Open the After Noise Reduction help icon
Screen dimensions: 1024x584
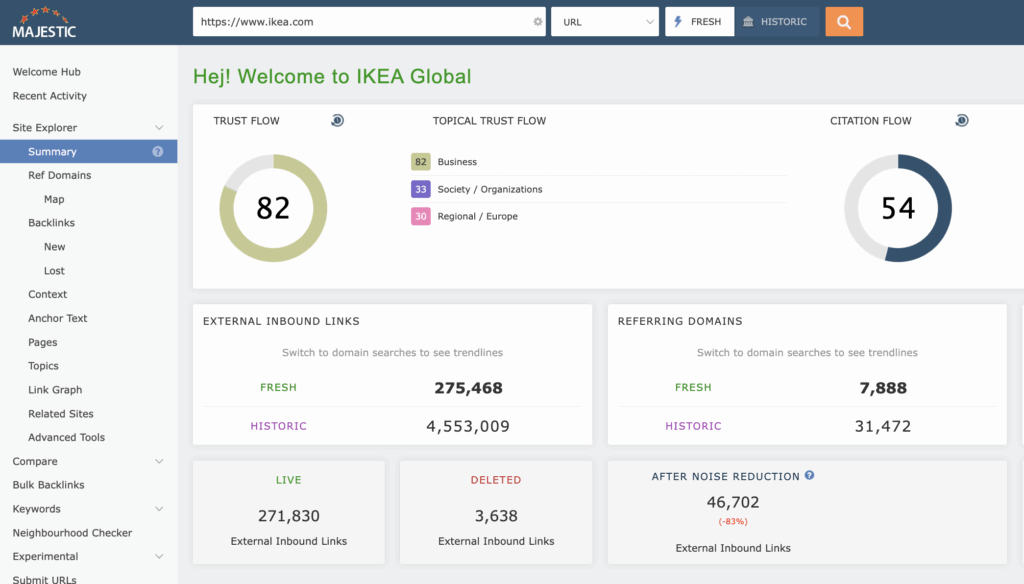[x=809, y=476]
